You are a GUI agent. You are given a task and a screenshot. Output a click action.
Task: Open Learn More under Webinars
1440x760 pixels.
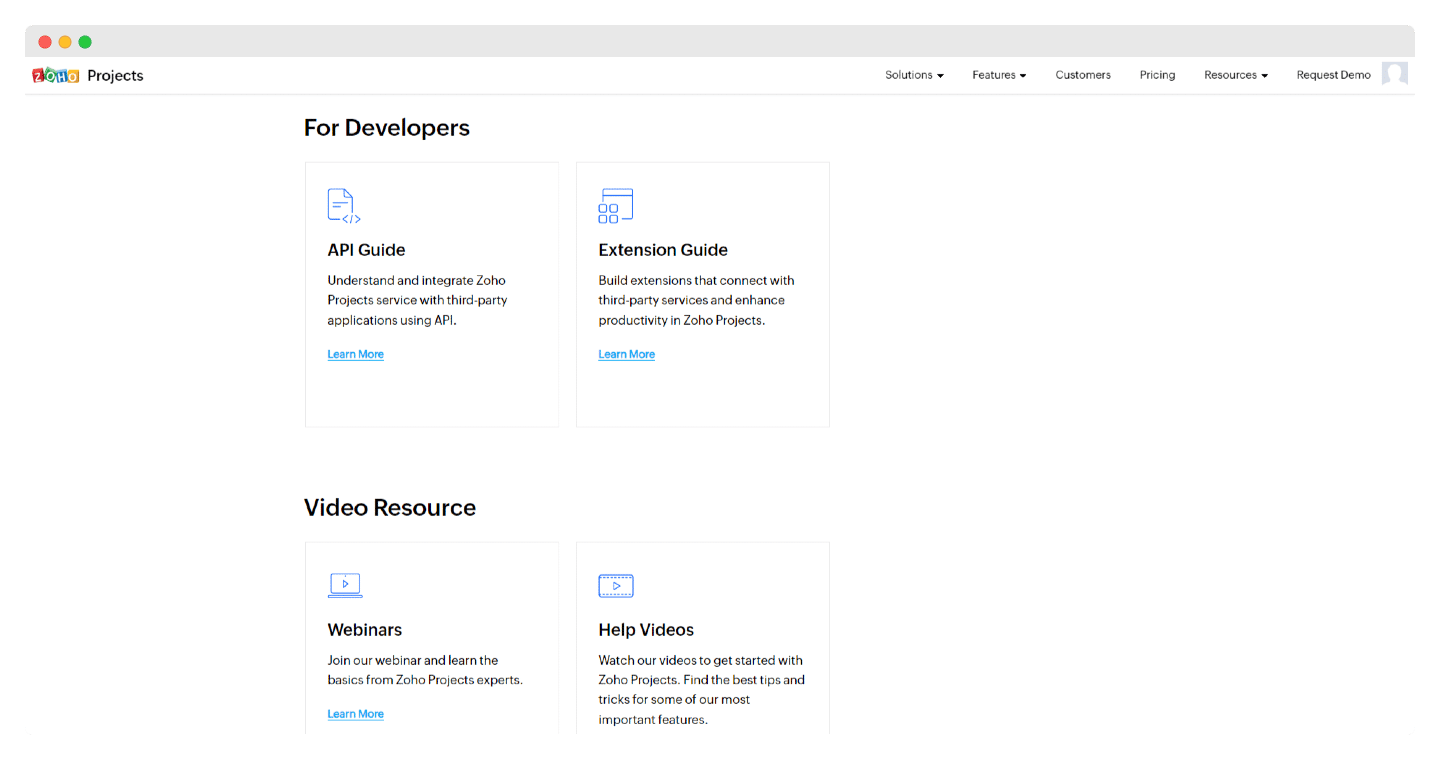coord(355,714)
